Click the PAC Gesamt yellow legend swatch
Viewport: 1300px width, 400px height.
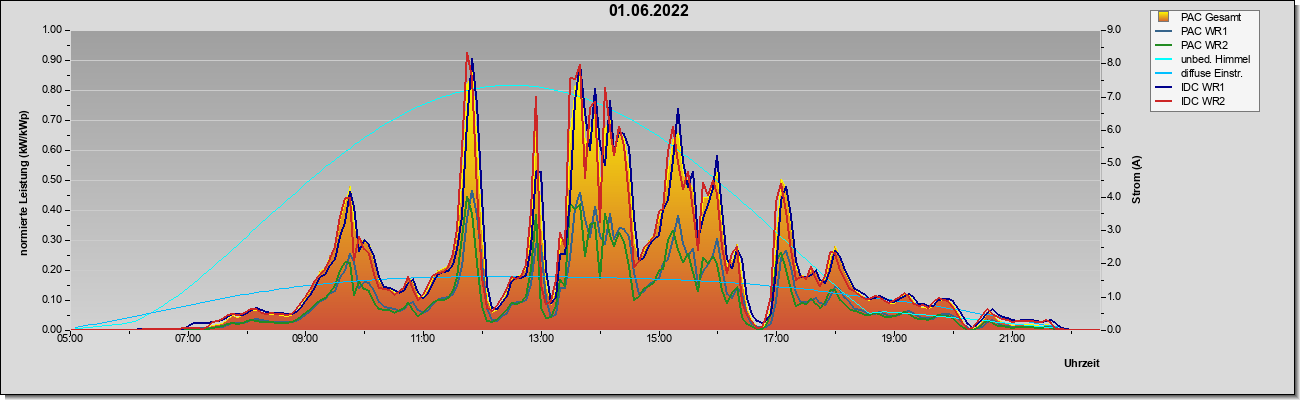tap(1164, 17)
